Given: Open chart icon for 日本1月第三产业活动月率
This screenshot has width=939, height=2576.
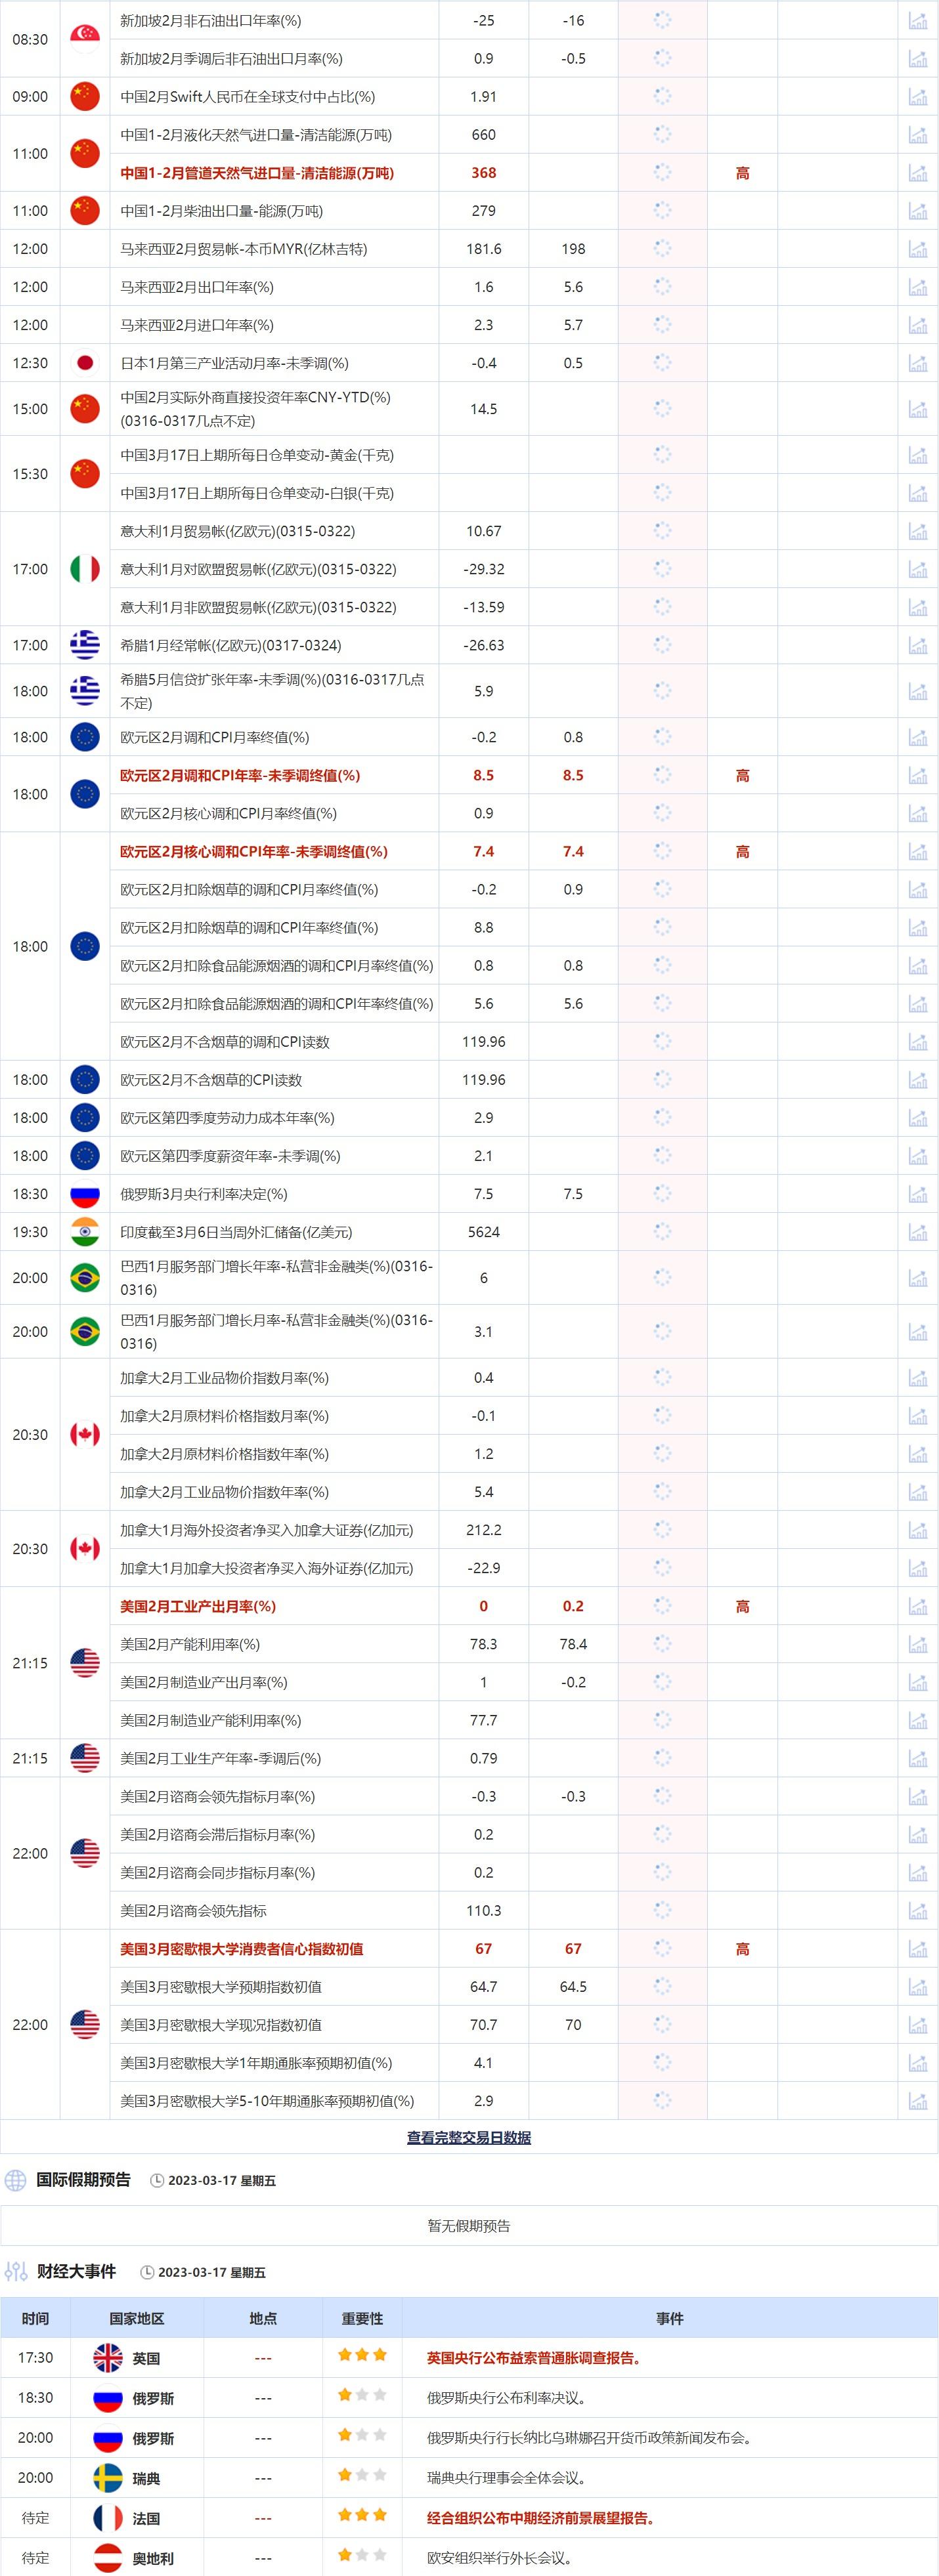Looking at the screenshot, I should click(917, 363).
